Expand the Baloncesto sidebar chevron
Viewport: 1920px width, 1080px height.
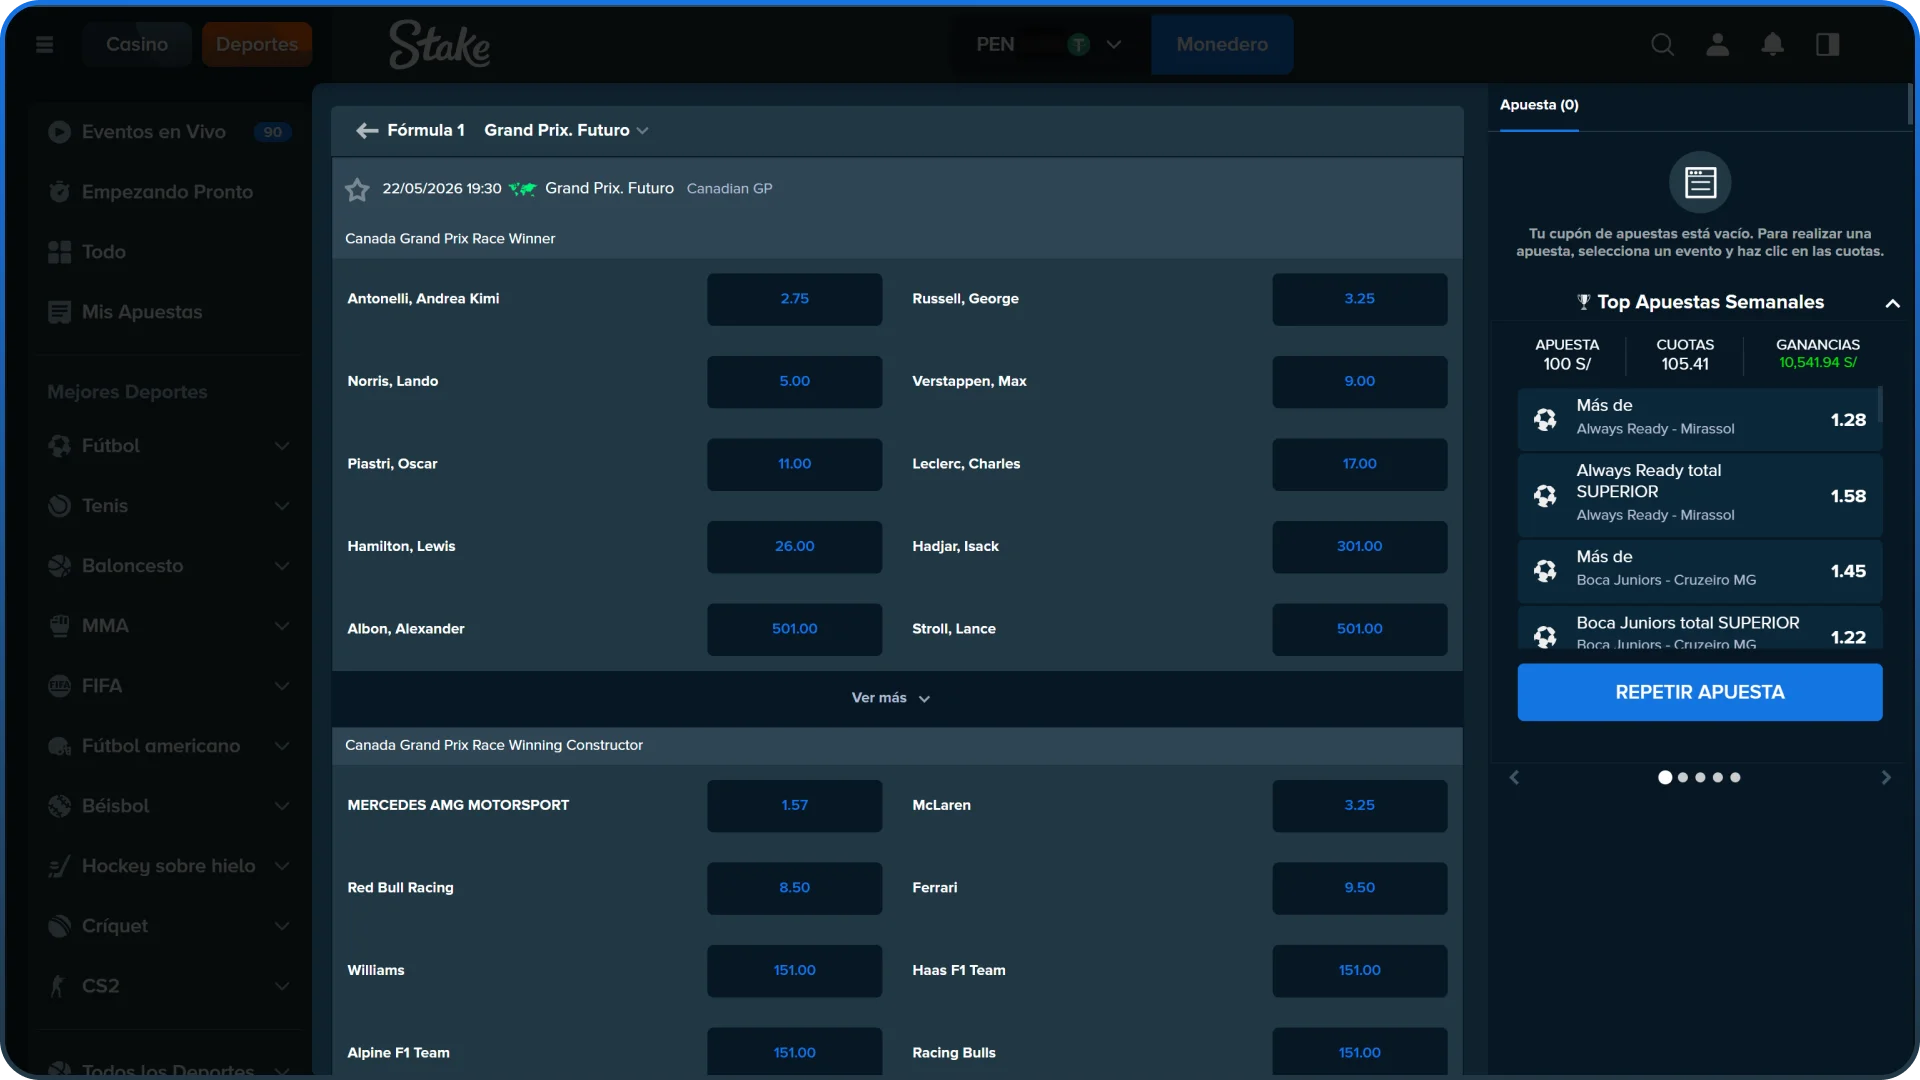point(282,566)
